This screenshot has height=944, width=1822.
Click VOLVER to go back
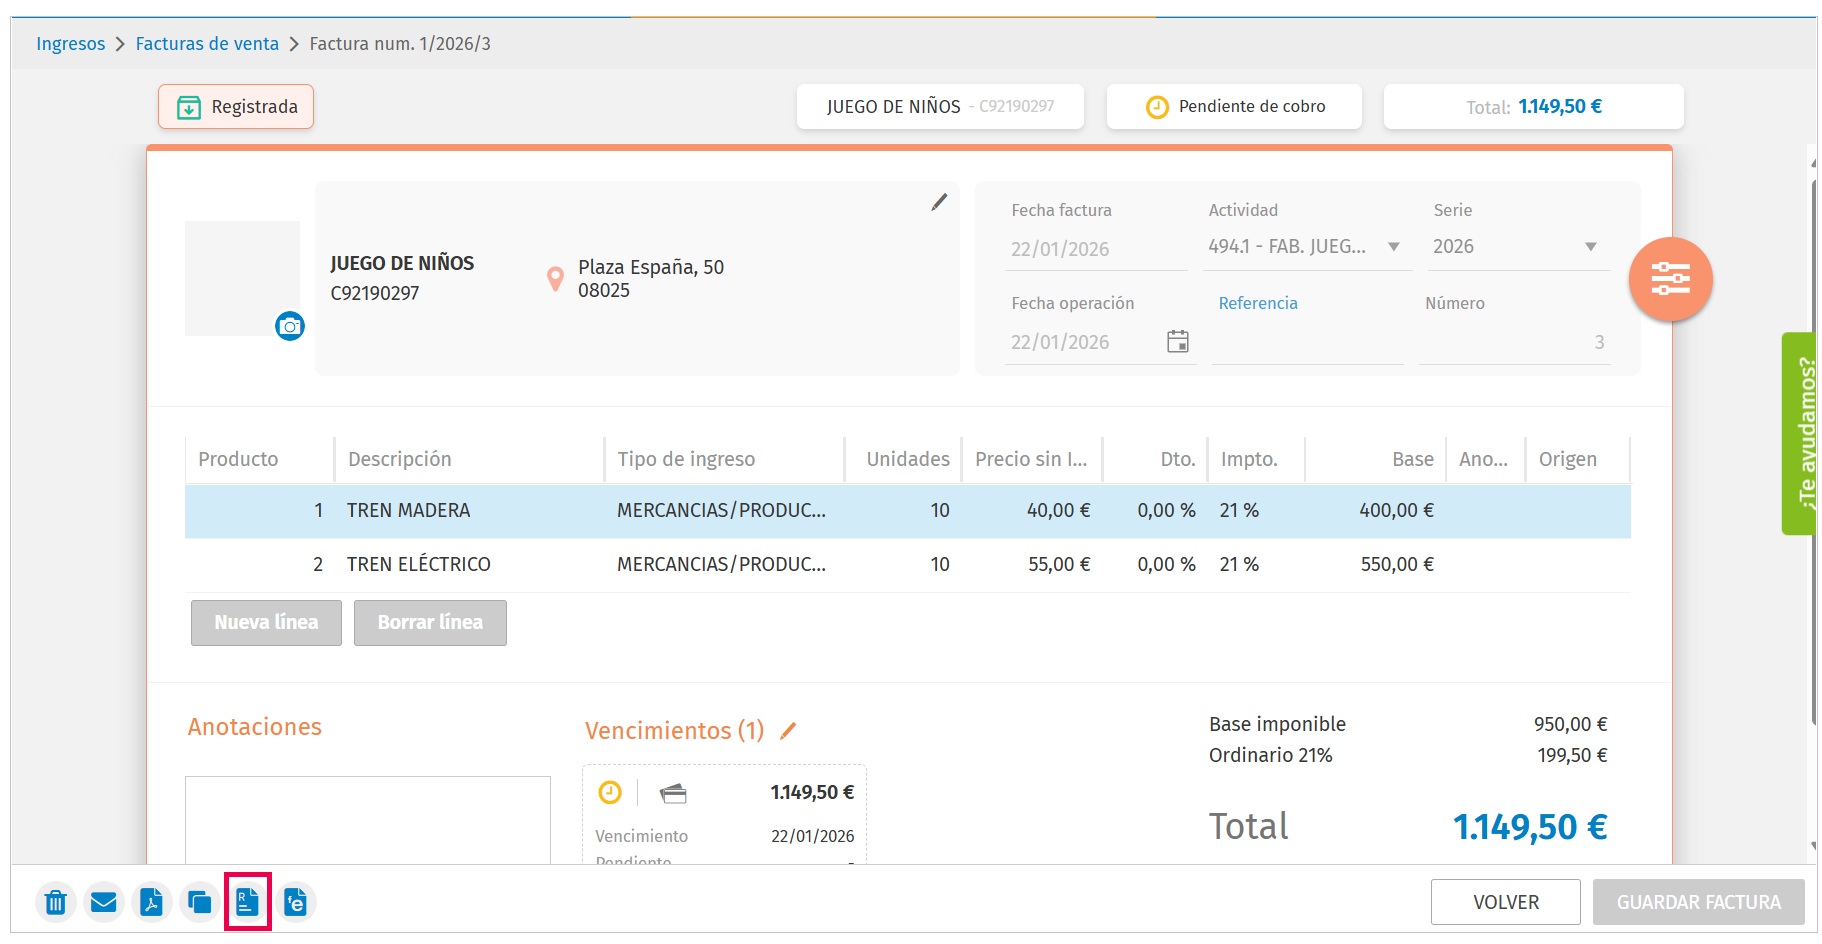pos(1506,902)
